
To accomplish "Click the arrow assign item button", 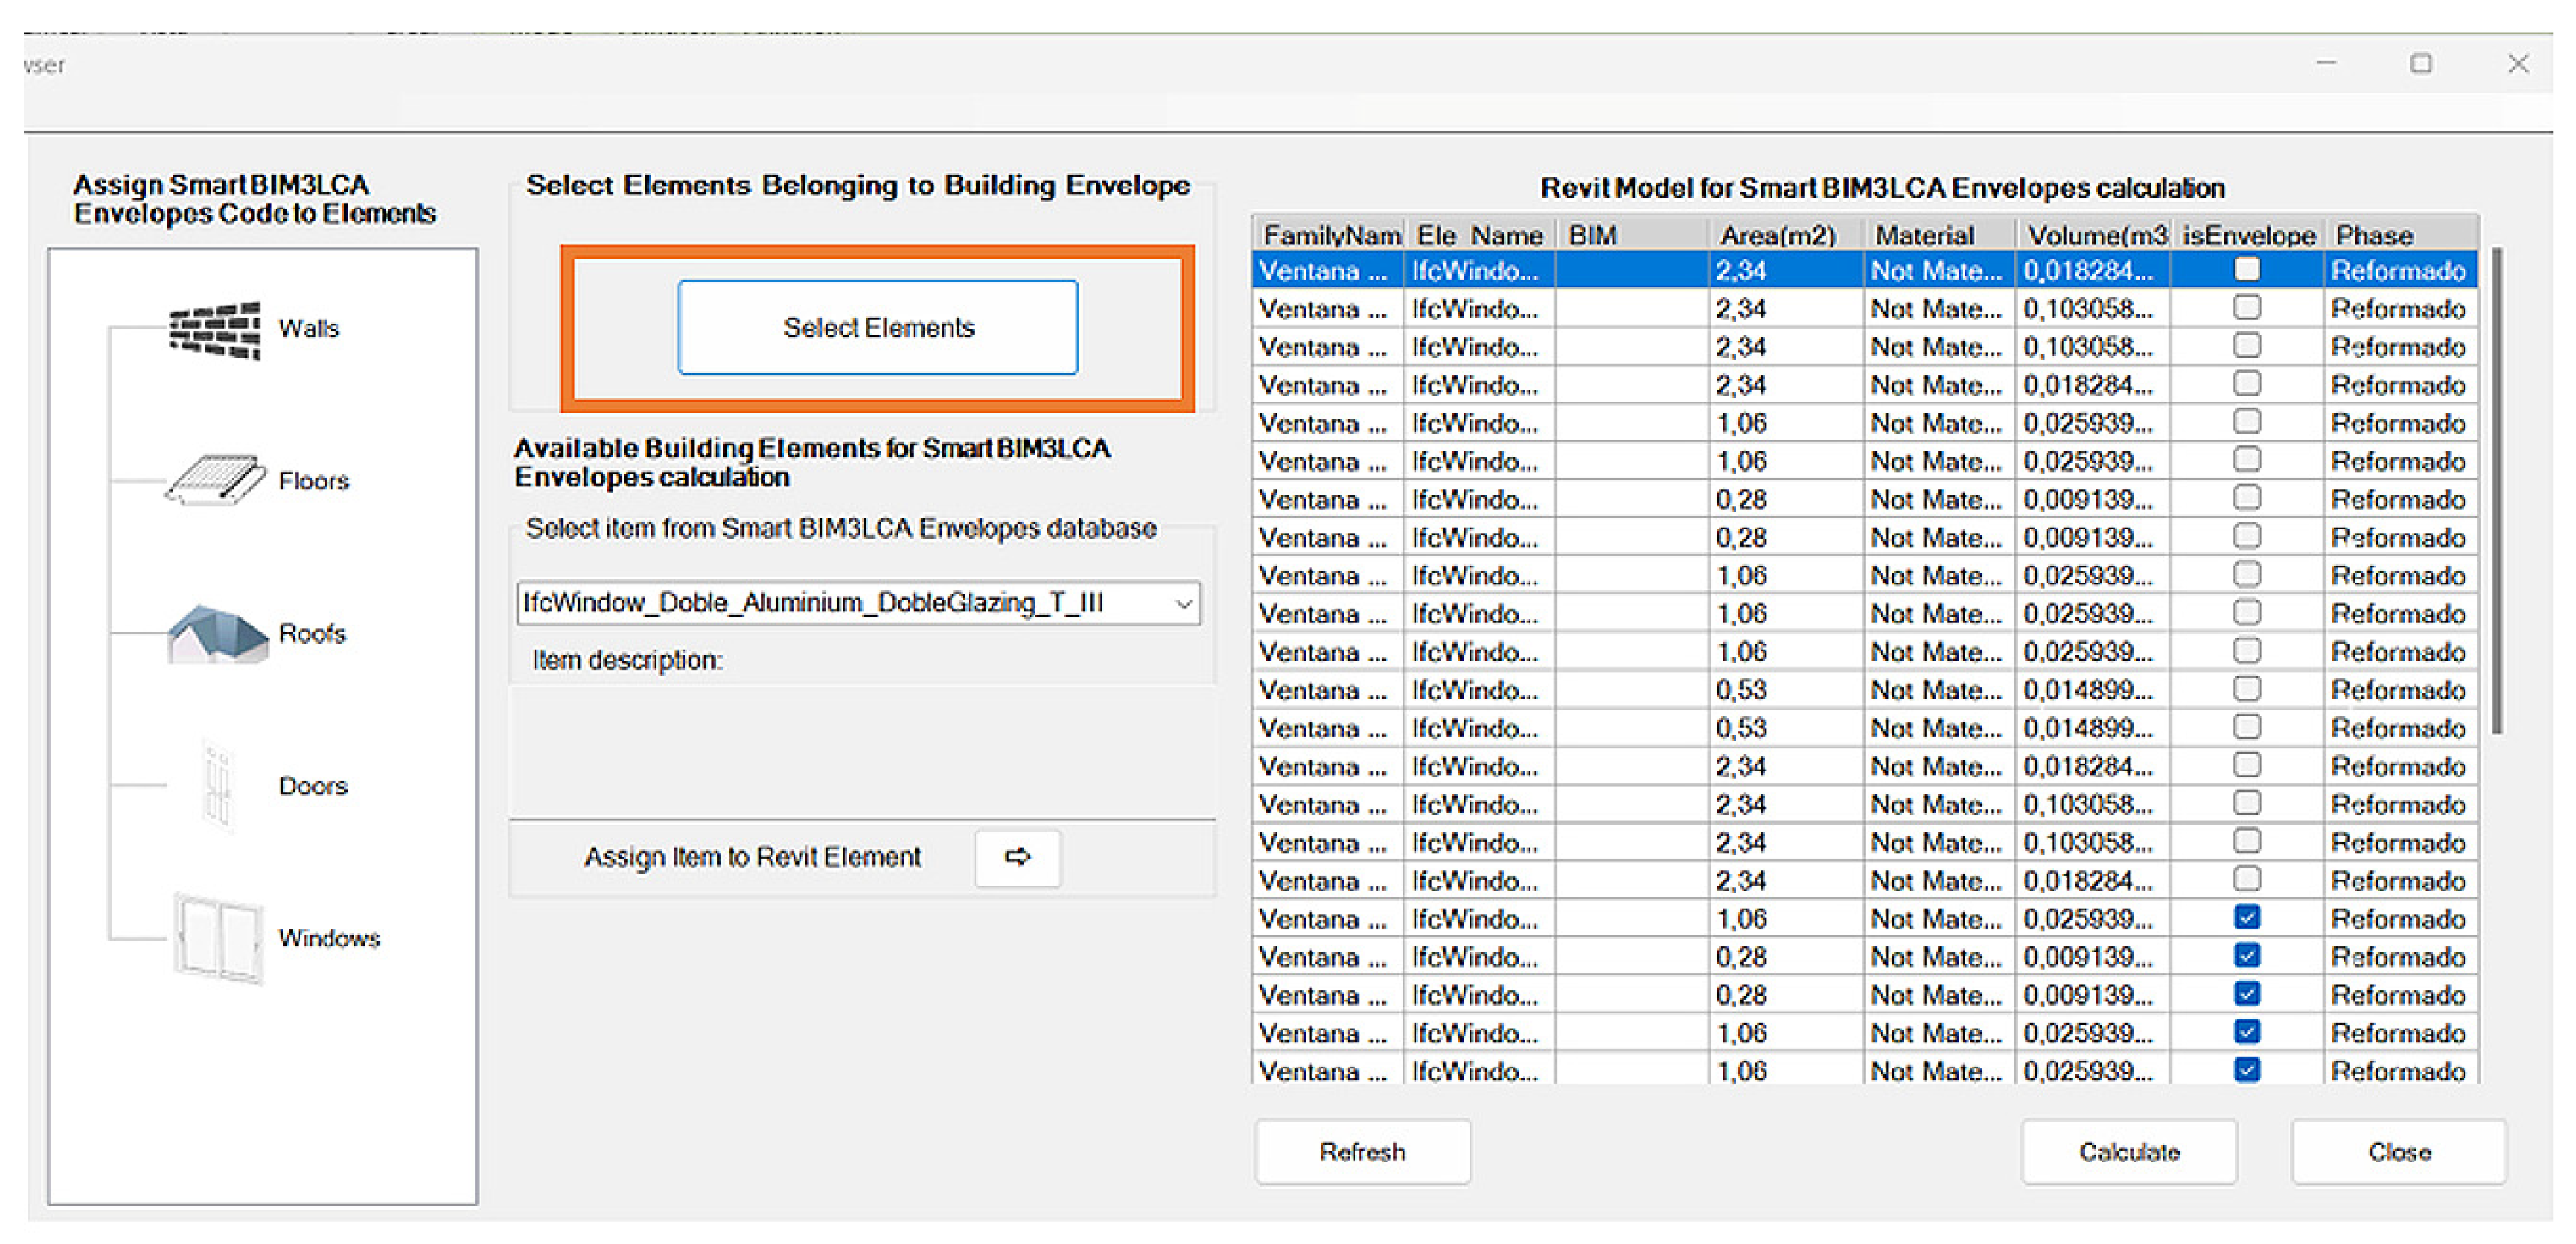I will (1017, 857).
